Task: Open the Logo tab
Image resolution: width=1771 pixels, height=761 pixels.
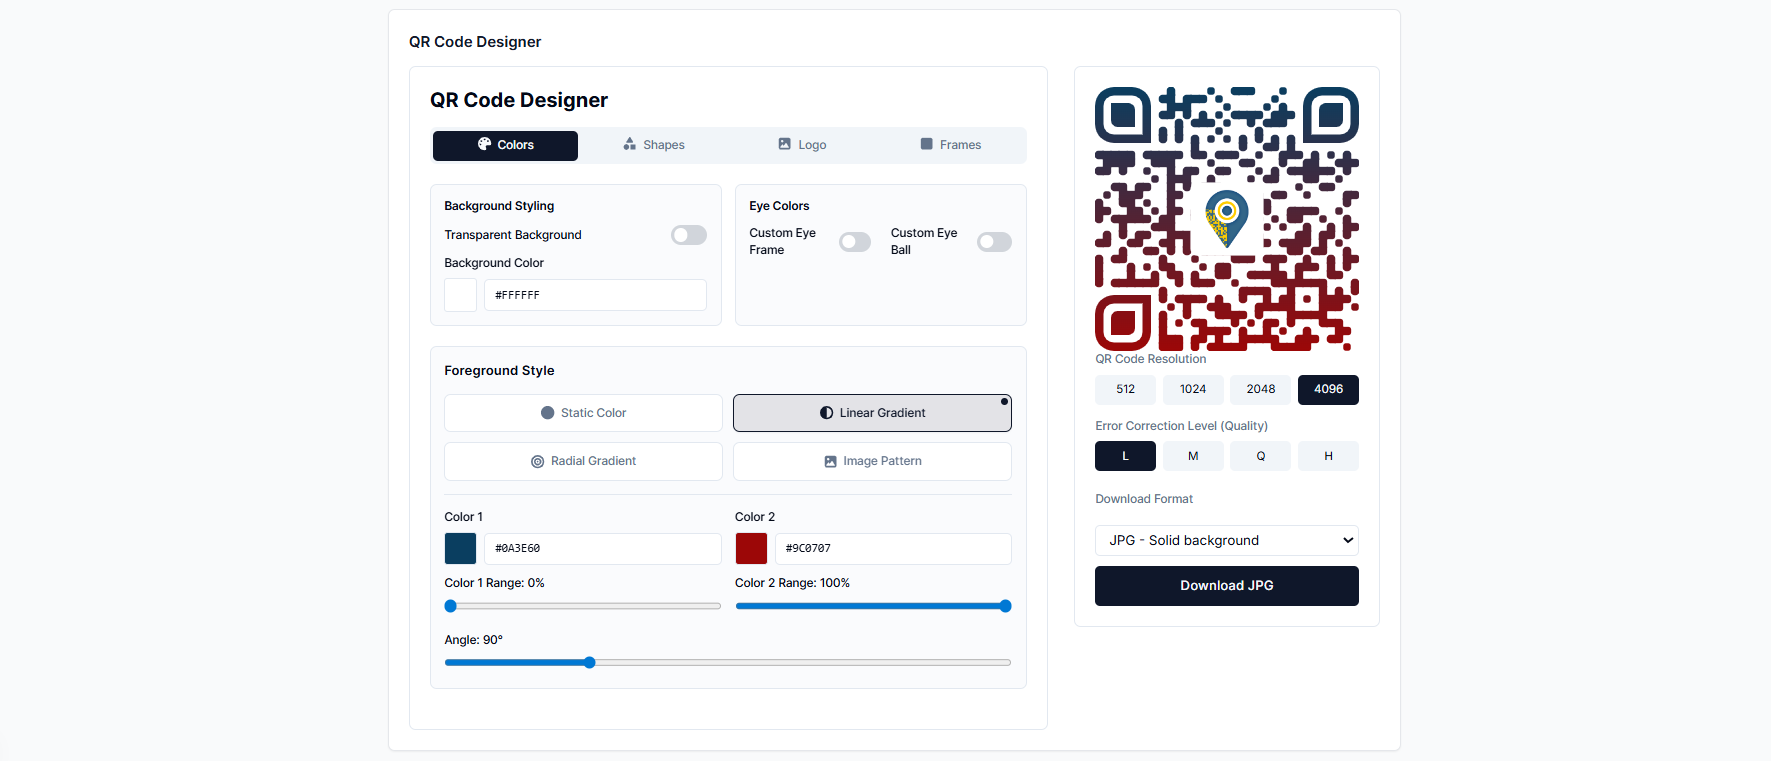Action: click(802, 145)
